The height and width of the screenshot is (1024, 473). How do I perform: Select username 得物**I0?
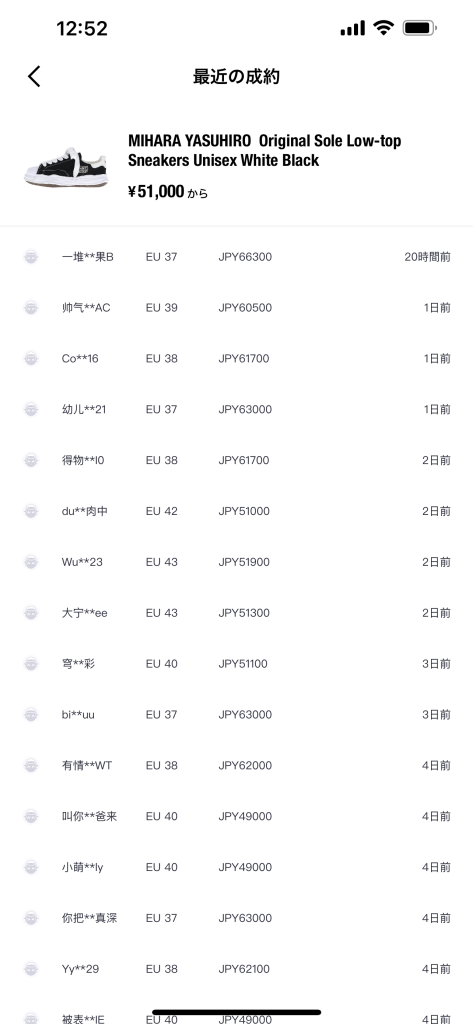[83, 460]
